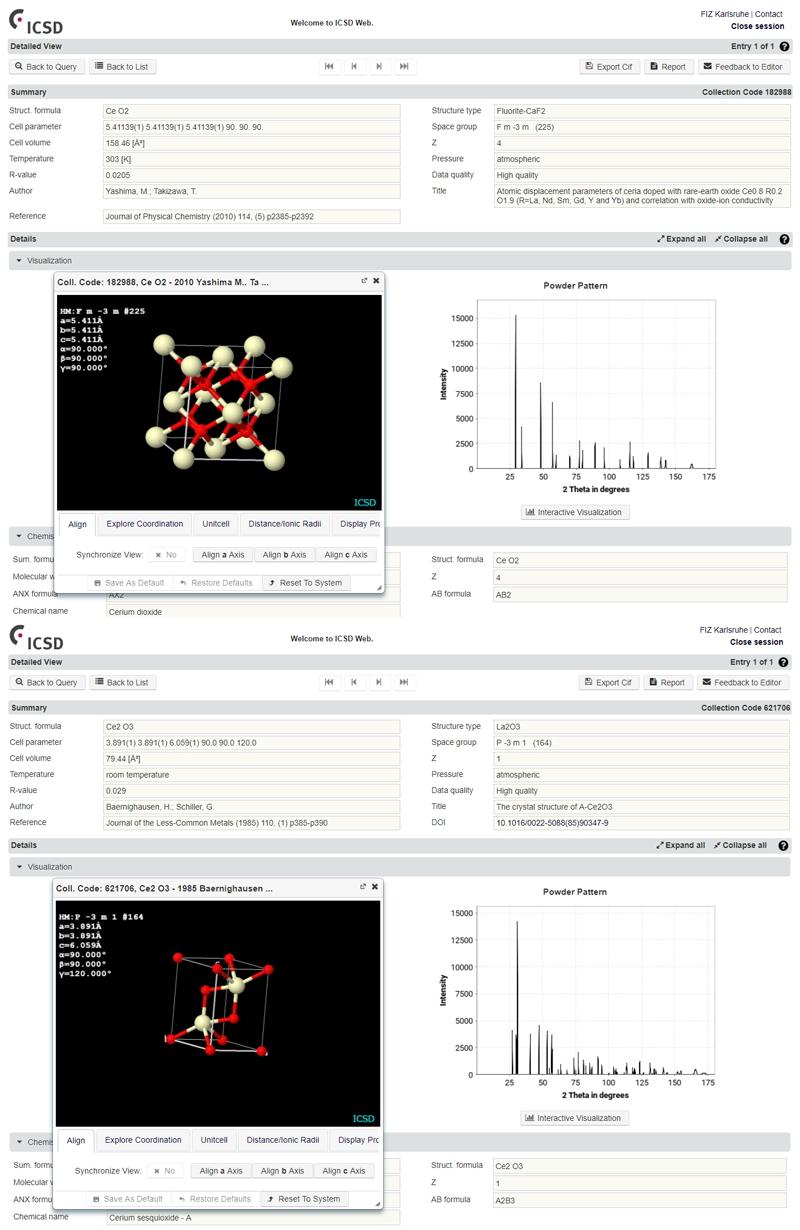This screenshot has width=800, height=1230.
Task: Go to next entry on code 182988 page
Action: [x=379, y=67]
